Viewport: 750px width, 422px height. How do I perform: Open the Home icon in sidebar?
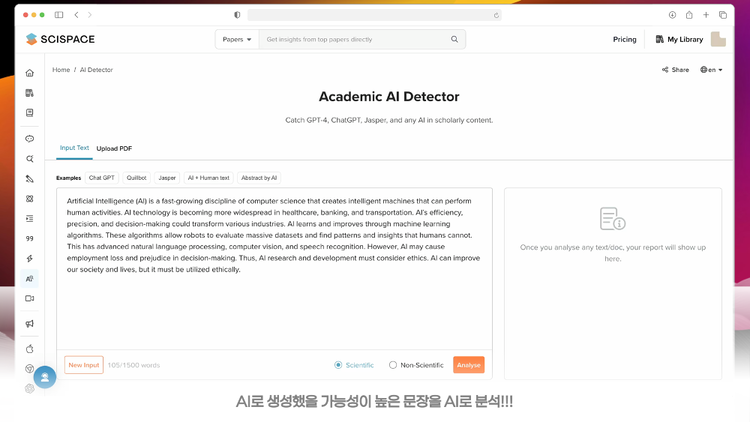click(x=30, y=73)
